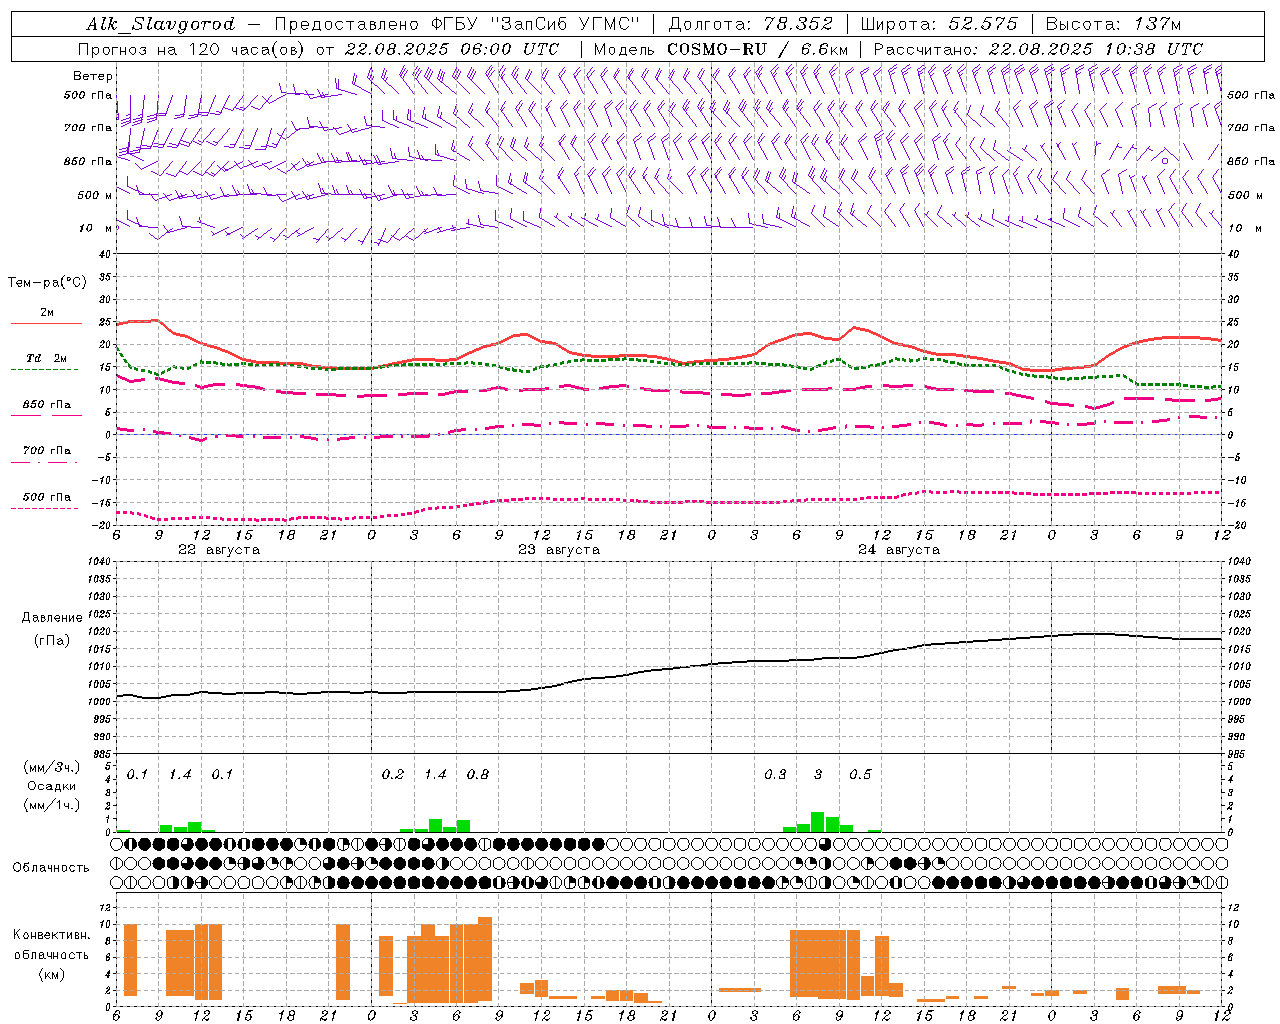Screen dimensions: 1280x1024
Task: Click the precipitation value '0.8' label
Action: (x=478, y=774)
